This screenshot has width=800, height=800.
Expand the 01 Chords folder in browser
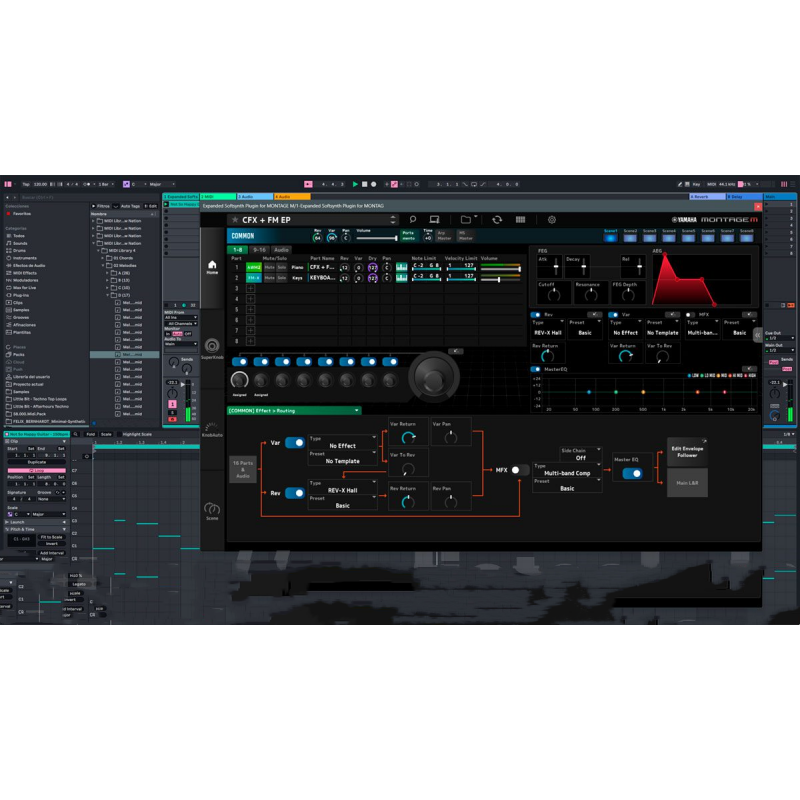pyautogui.click(x=103, y=258)
